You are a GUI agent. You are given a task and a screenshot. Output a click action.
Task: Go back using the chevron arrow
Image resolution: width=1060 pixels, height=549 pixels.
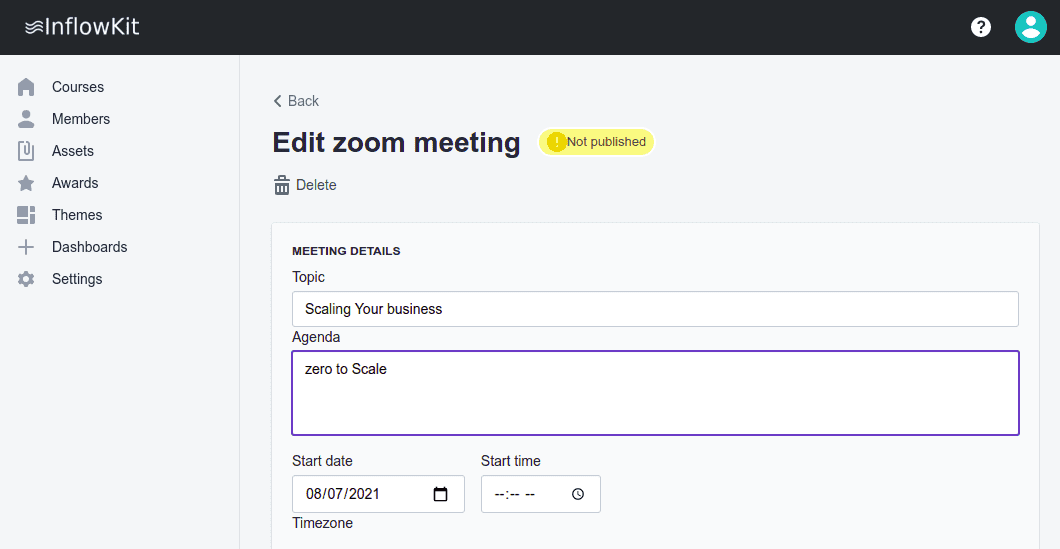[278, 101]
